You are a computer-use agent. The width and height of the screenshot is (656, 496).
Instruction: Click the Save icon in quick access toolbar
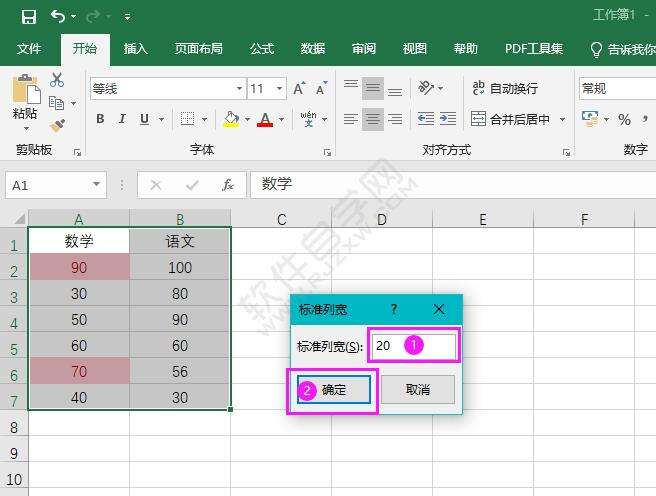tap(29, 17)
